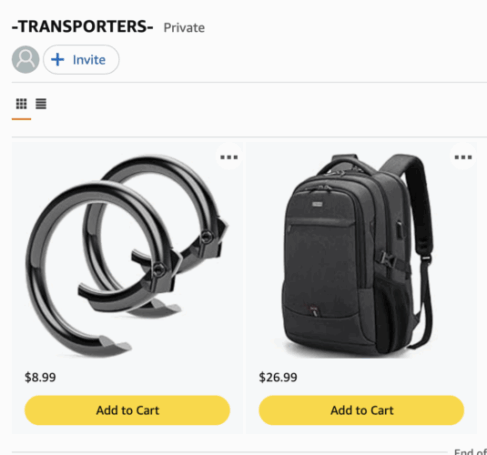This screenshot has width=487, height=455.
Task: Click the End of list text
Action: (470, 452)
